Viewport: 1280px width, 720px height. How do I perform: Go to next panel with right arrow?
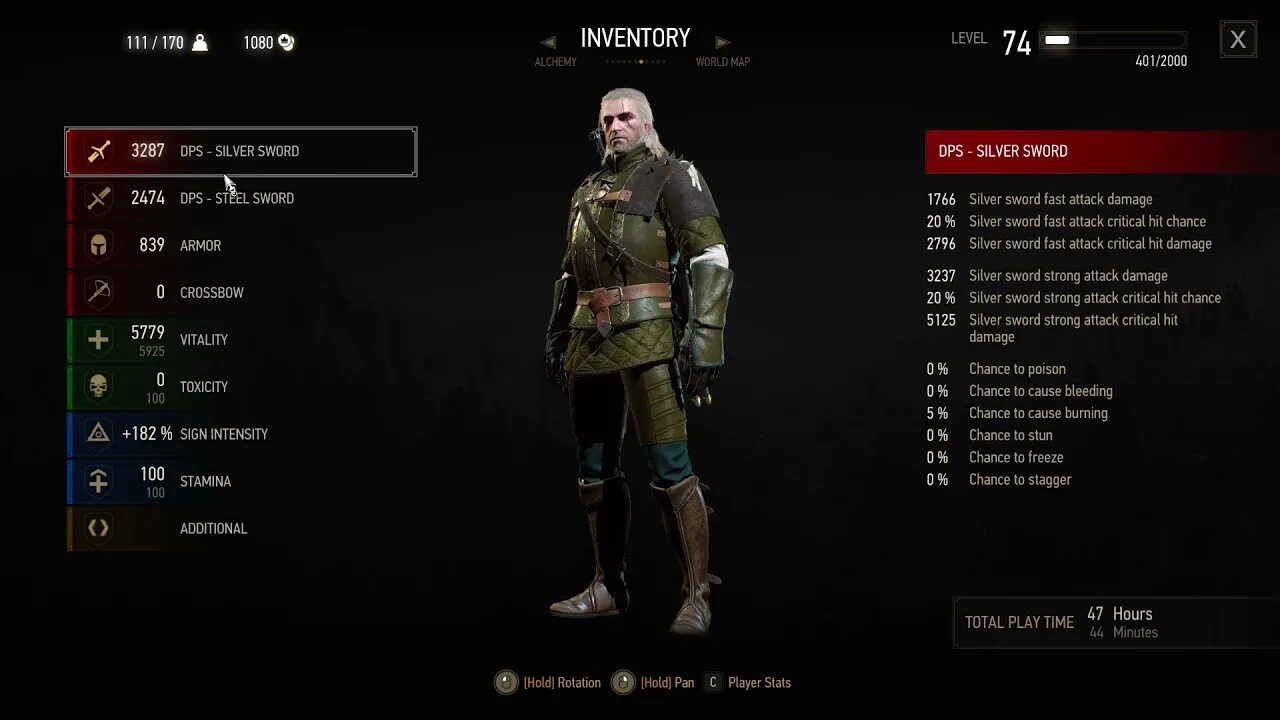click(x=723, y=42)
